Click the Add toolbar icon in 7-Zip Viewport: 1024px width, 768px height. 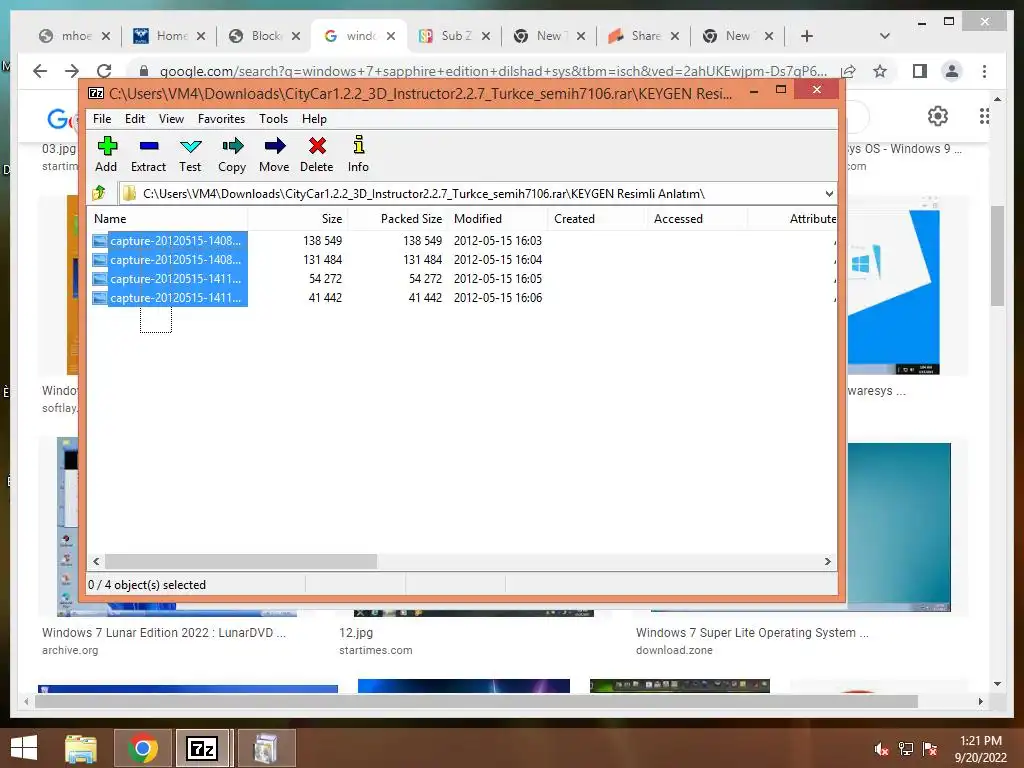[x=106, y=154]
